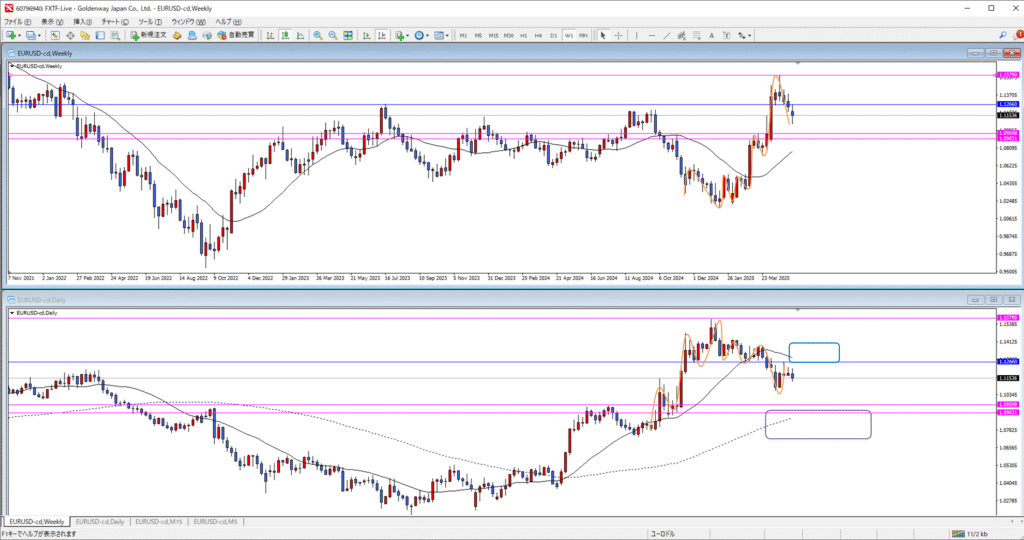Click the magenta price label on weekly chart
This screenshot has width=1024, height=540.
[x=1007, y=75]
